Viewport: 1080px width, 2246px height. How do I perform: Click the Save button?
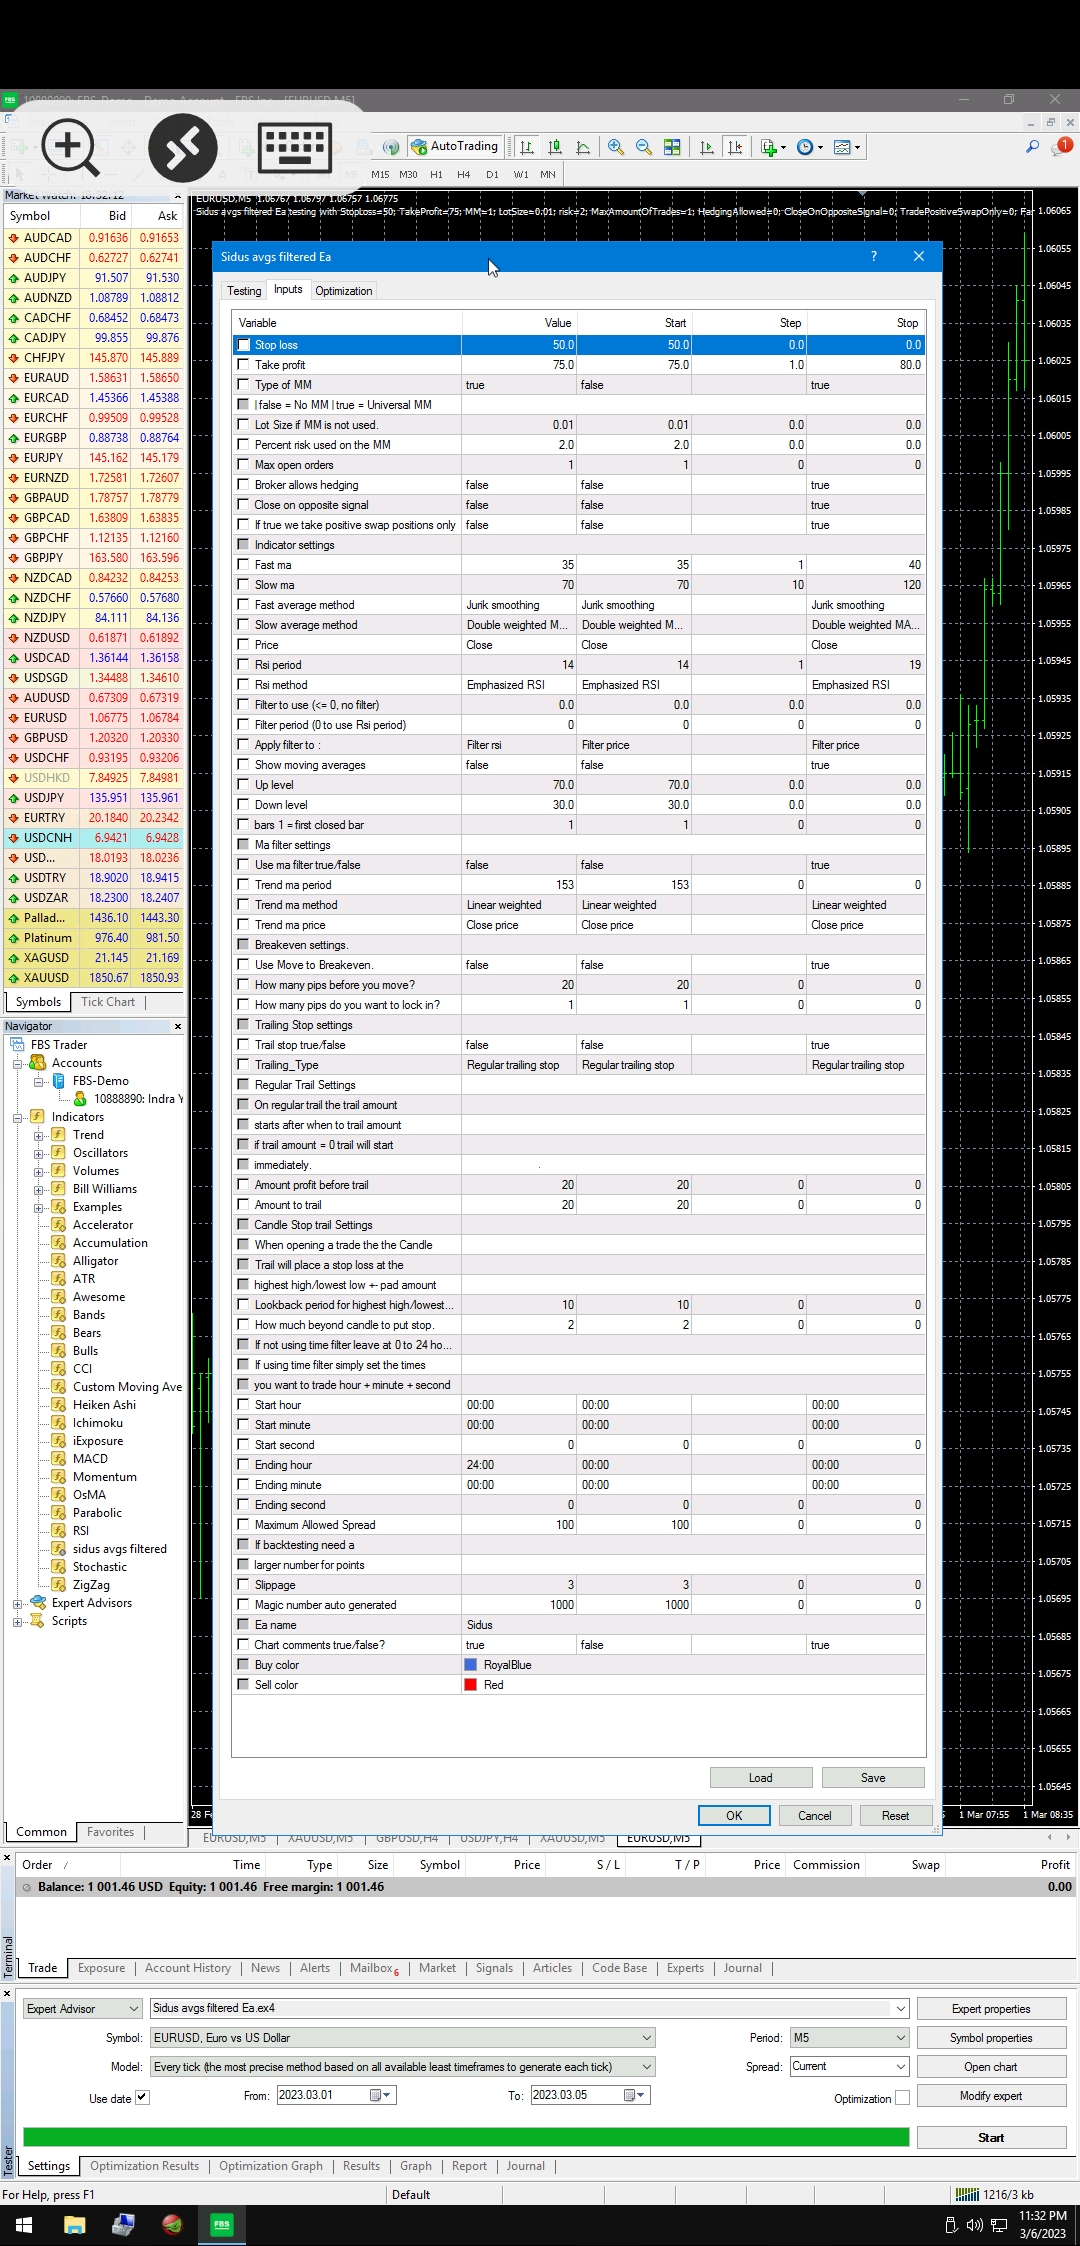coord(873,1777)
